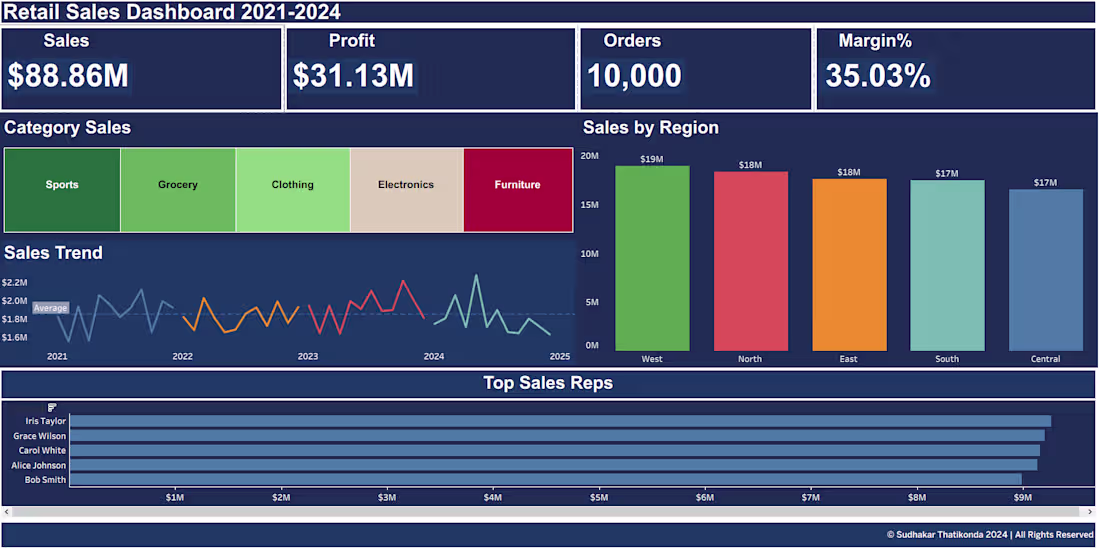Click the $88.86M Sales value
The image size is (1100, 548).
68,76
